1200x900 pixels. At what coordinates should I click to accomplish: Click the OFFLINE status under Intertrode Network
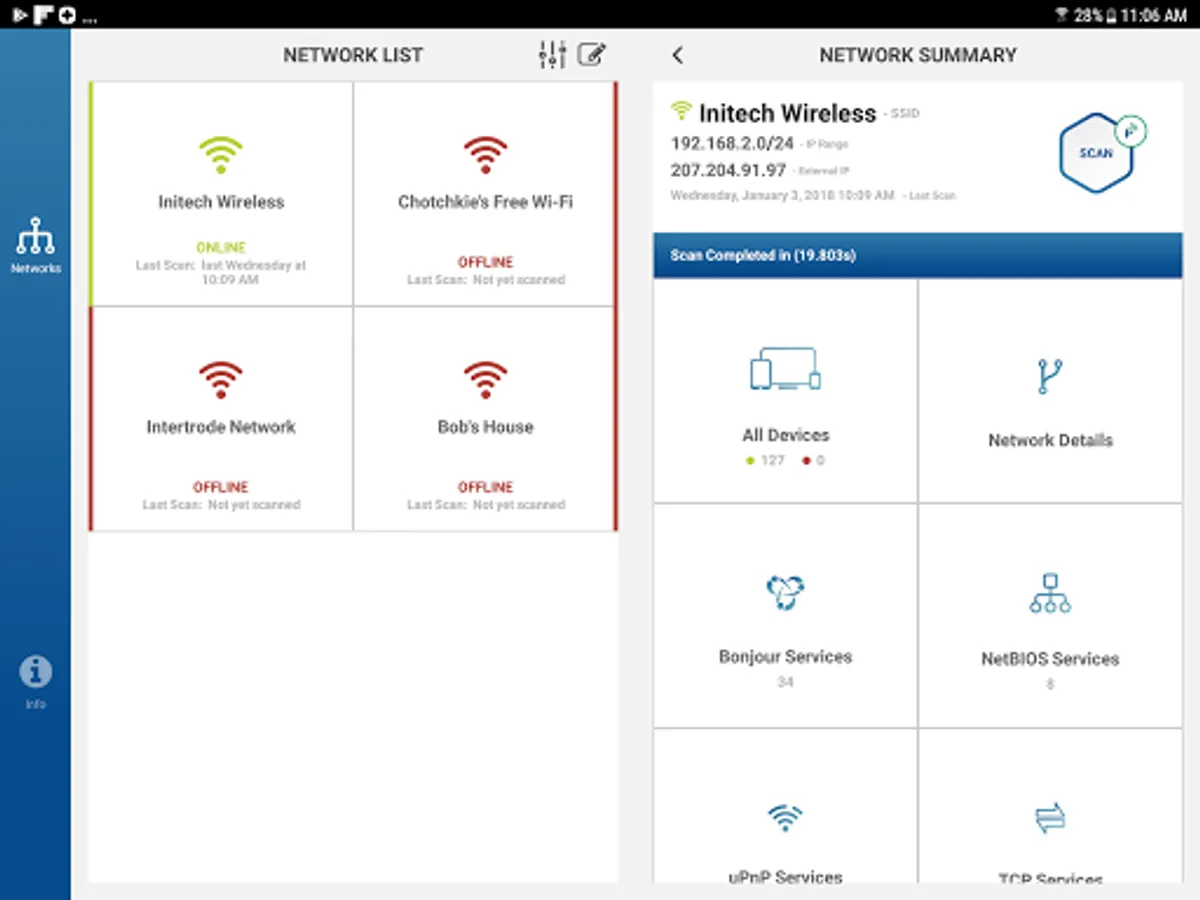tap(221, 487)
